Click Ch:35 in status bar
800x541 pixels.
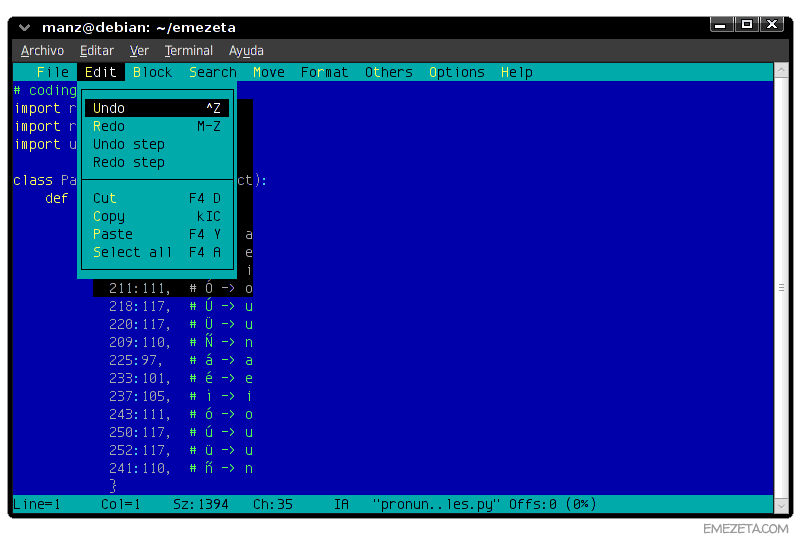[x=273, y=504]
